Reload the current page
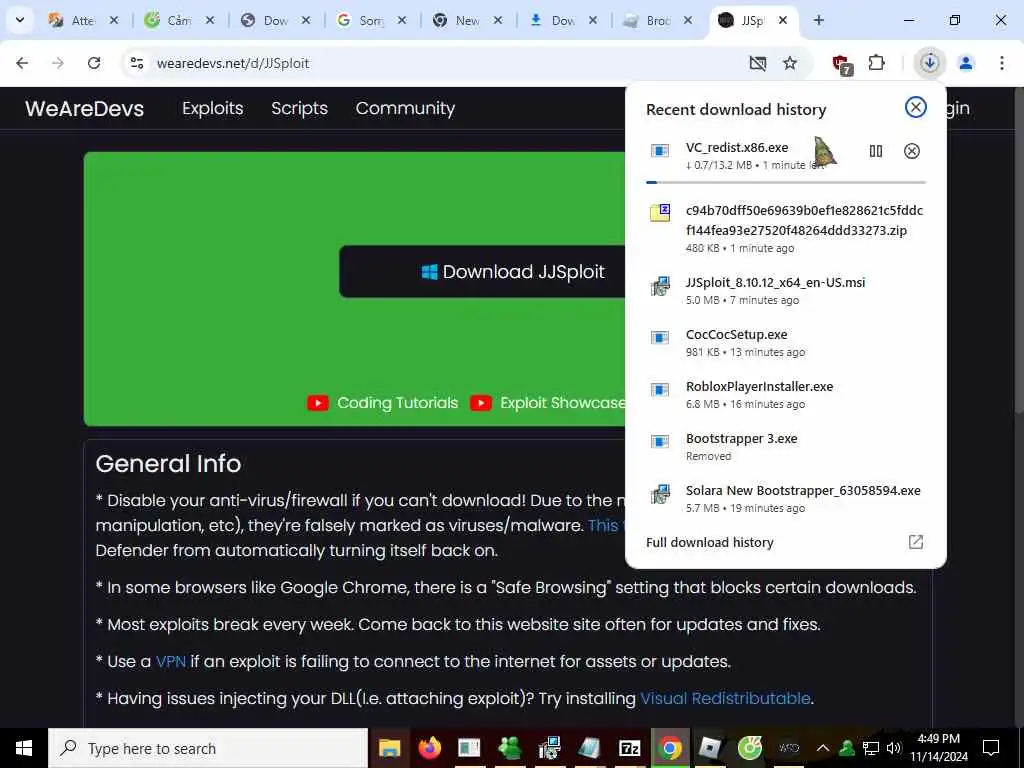Viewport: 1024px width, 768px height. [x=94, y=63]
